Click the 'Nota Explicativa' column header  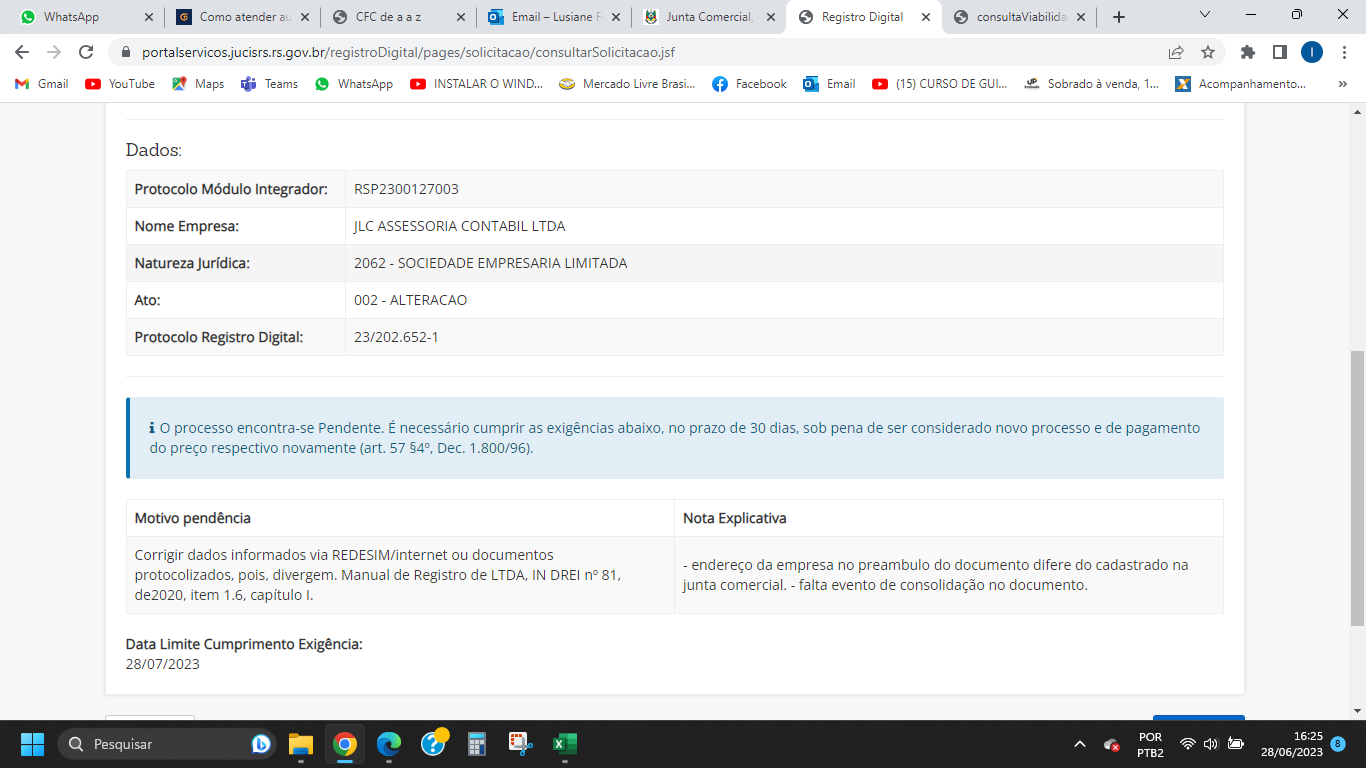tap(949, 518)
